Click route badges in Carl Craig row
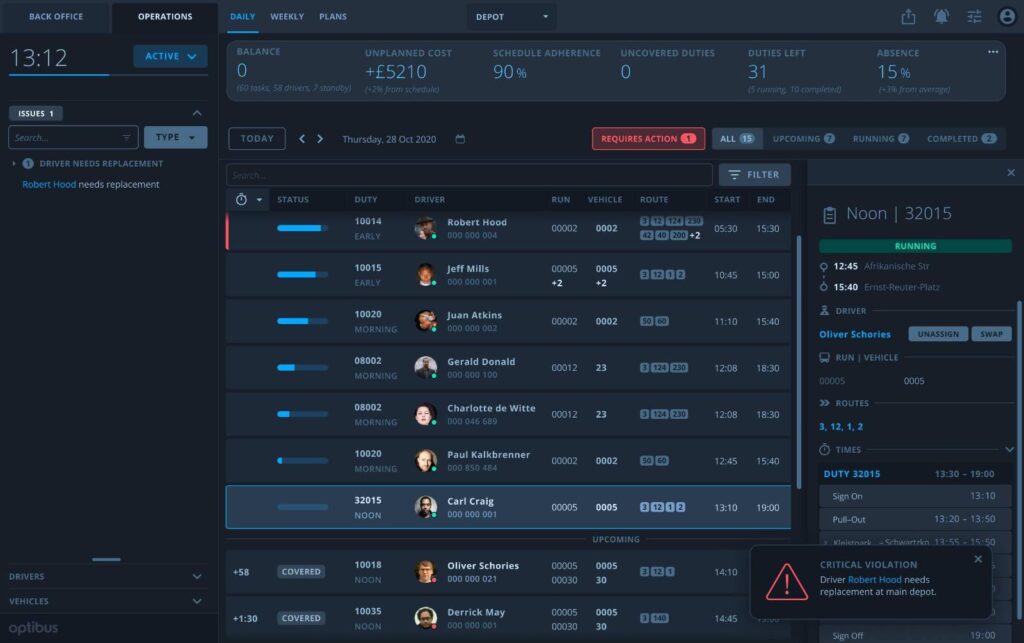 [x=662, y=507]
